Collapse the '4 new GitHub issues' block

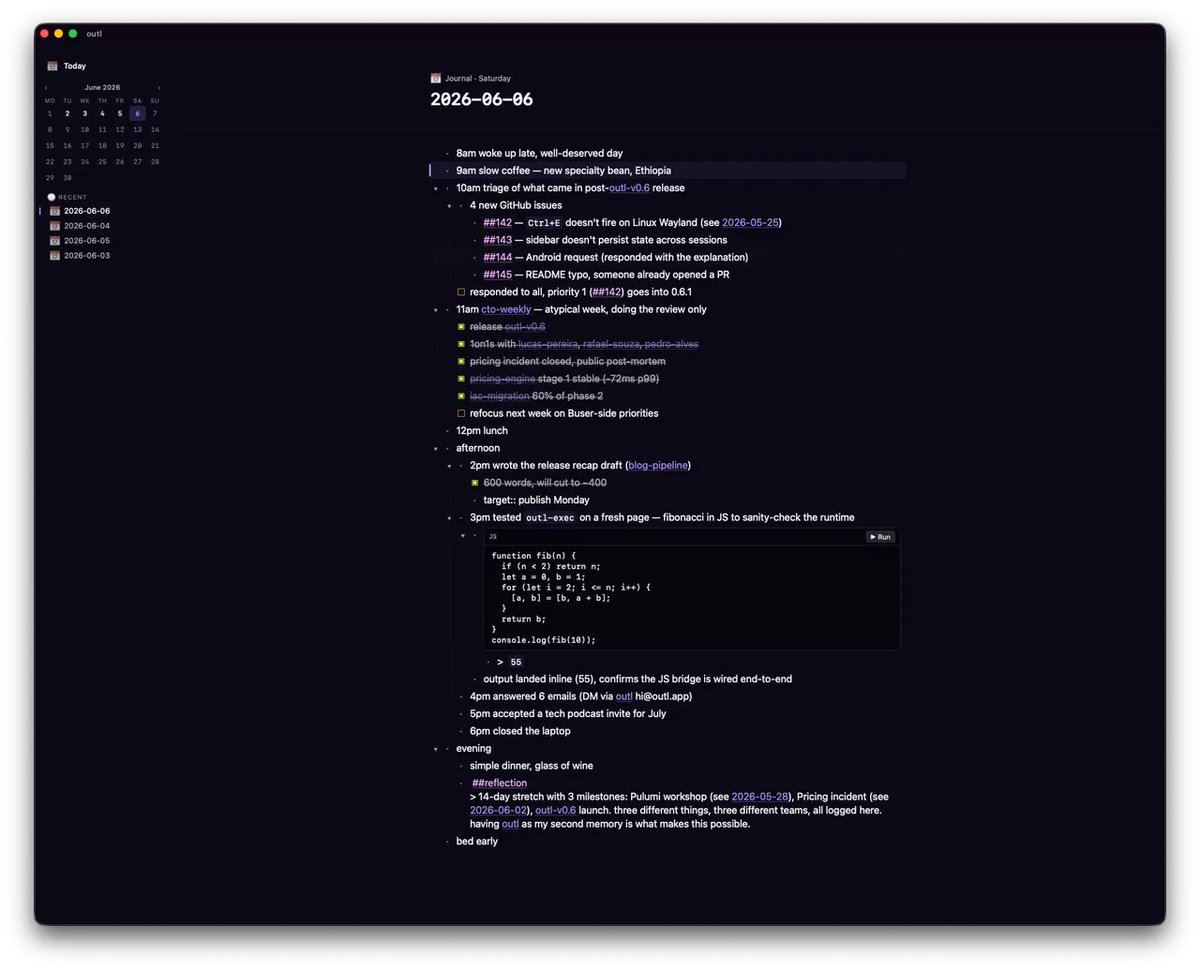[449, 206]
